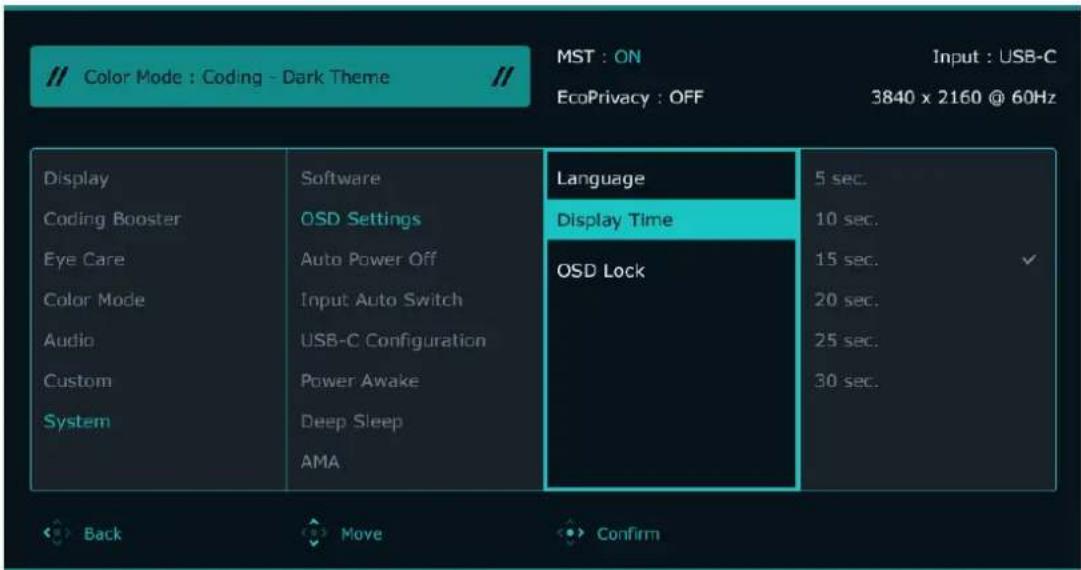The image size is (1081, 570).
Task: Select the Eye Care category
Action: pyautogui.click(x=84, y=260)
